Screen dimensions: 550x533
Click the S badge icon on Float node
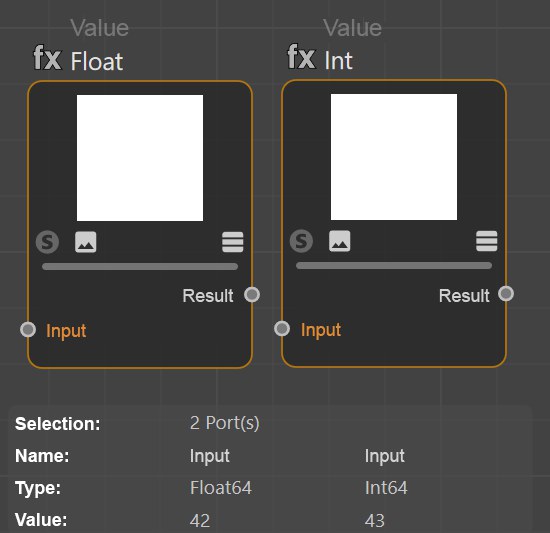click(x=47, y=242)
